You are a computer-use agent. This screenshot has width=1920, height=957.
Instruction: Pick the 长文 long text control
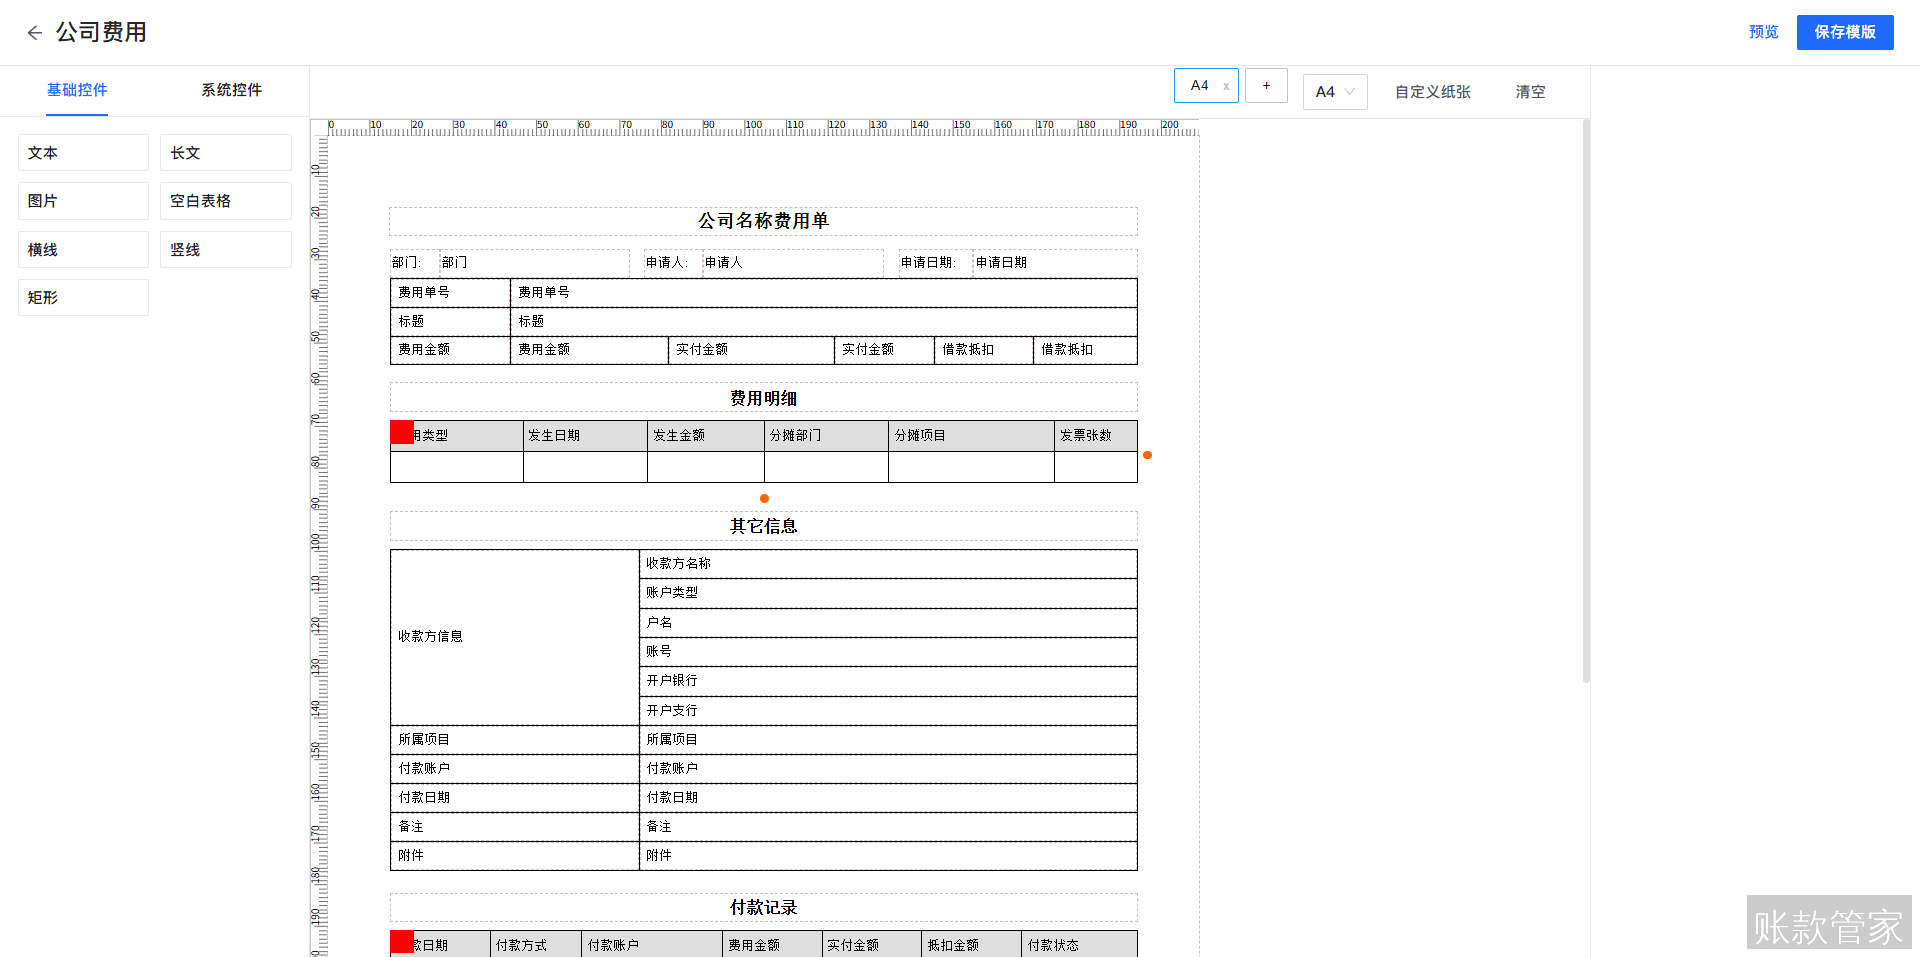coord(226,153)
